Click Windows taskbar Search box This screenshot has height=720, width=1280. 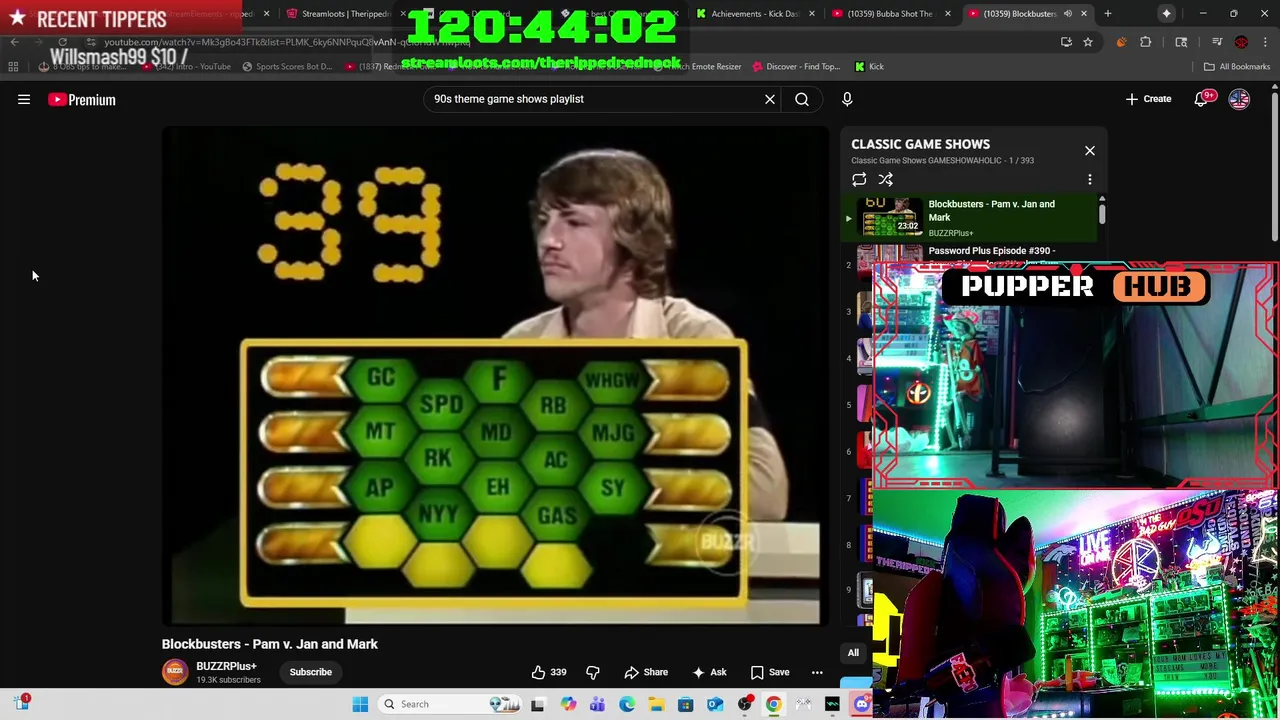[x=450, y=704]
